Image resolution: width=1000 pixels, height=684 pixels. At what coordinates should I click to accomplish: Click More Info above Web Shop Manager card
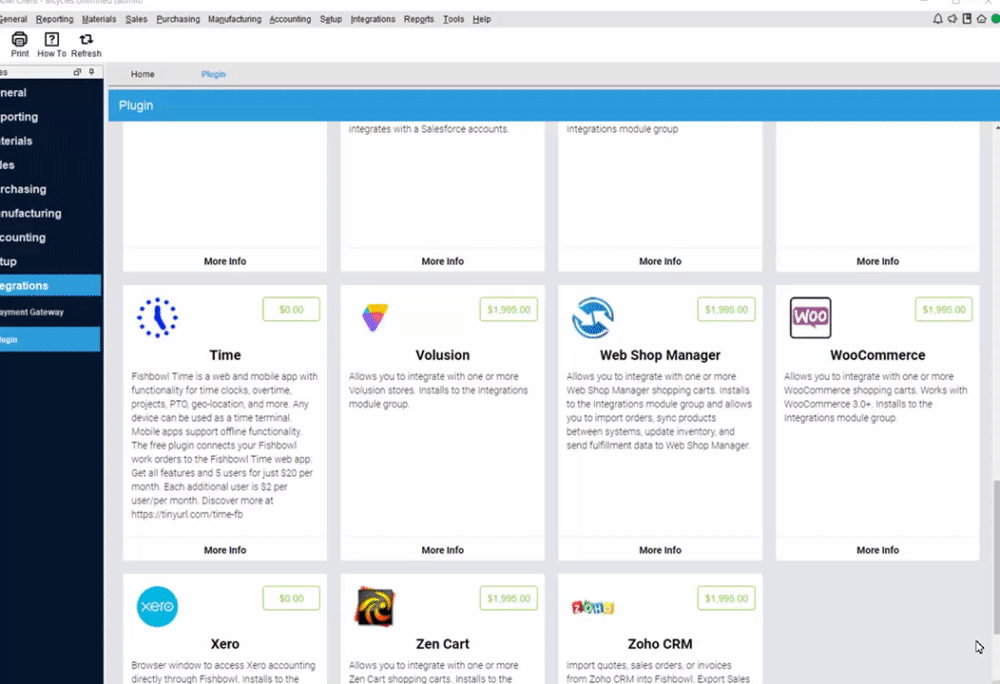pos(660,261)
